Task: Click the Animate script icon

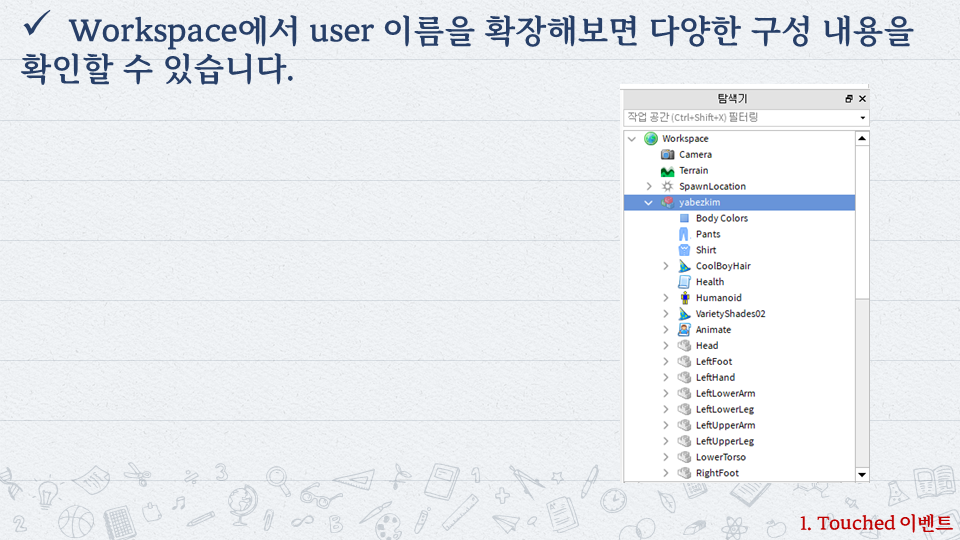Action: pos(684,329)
